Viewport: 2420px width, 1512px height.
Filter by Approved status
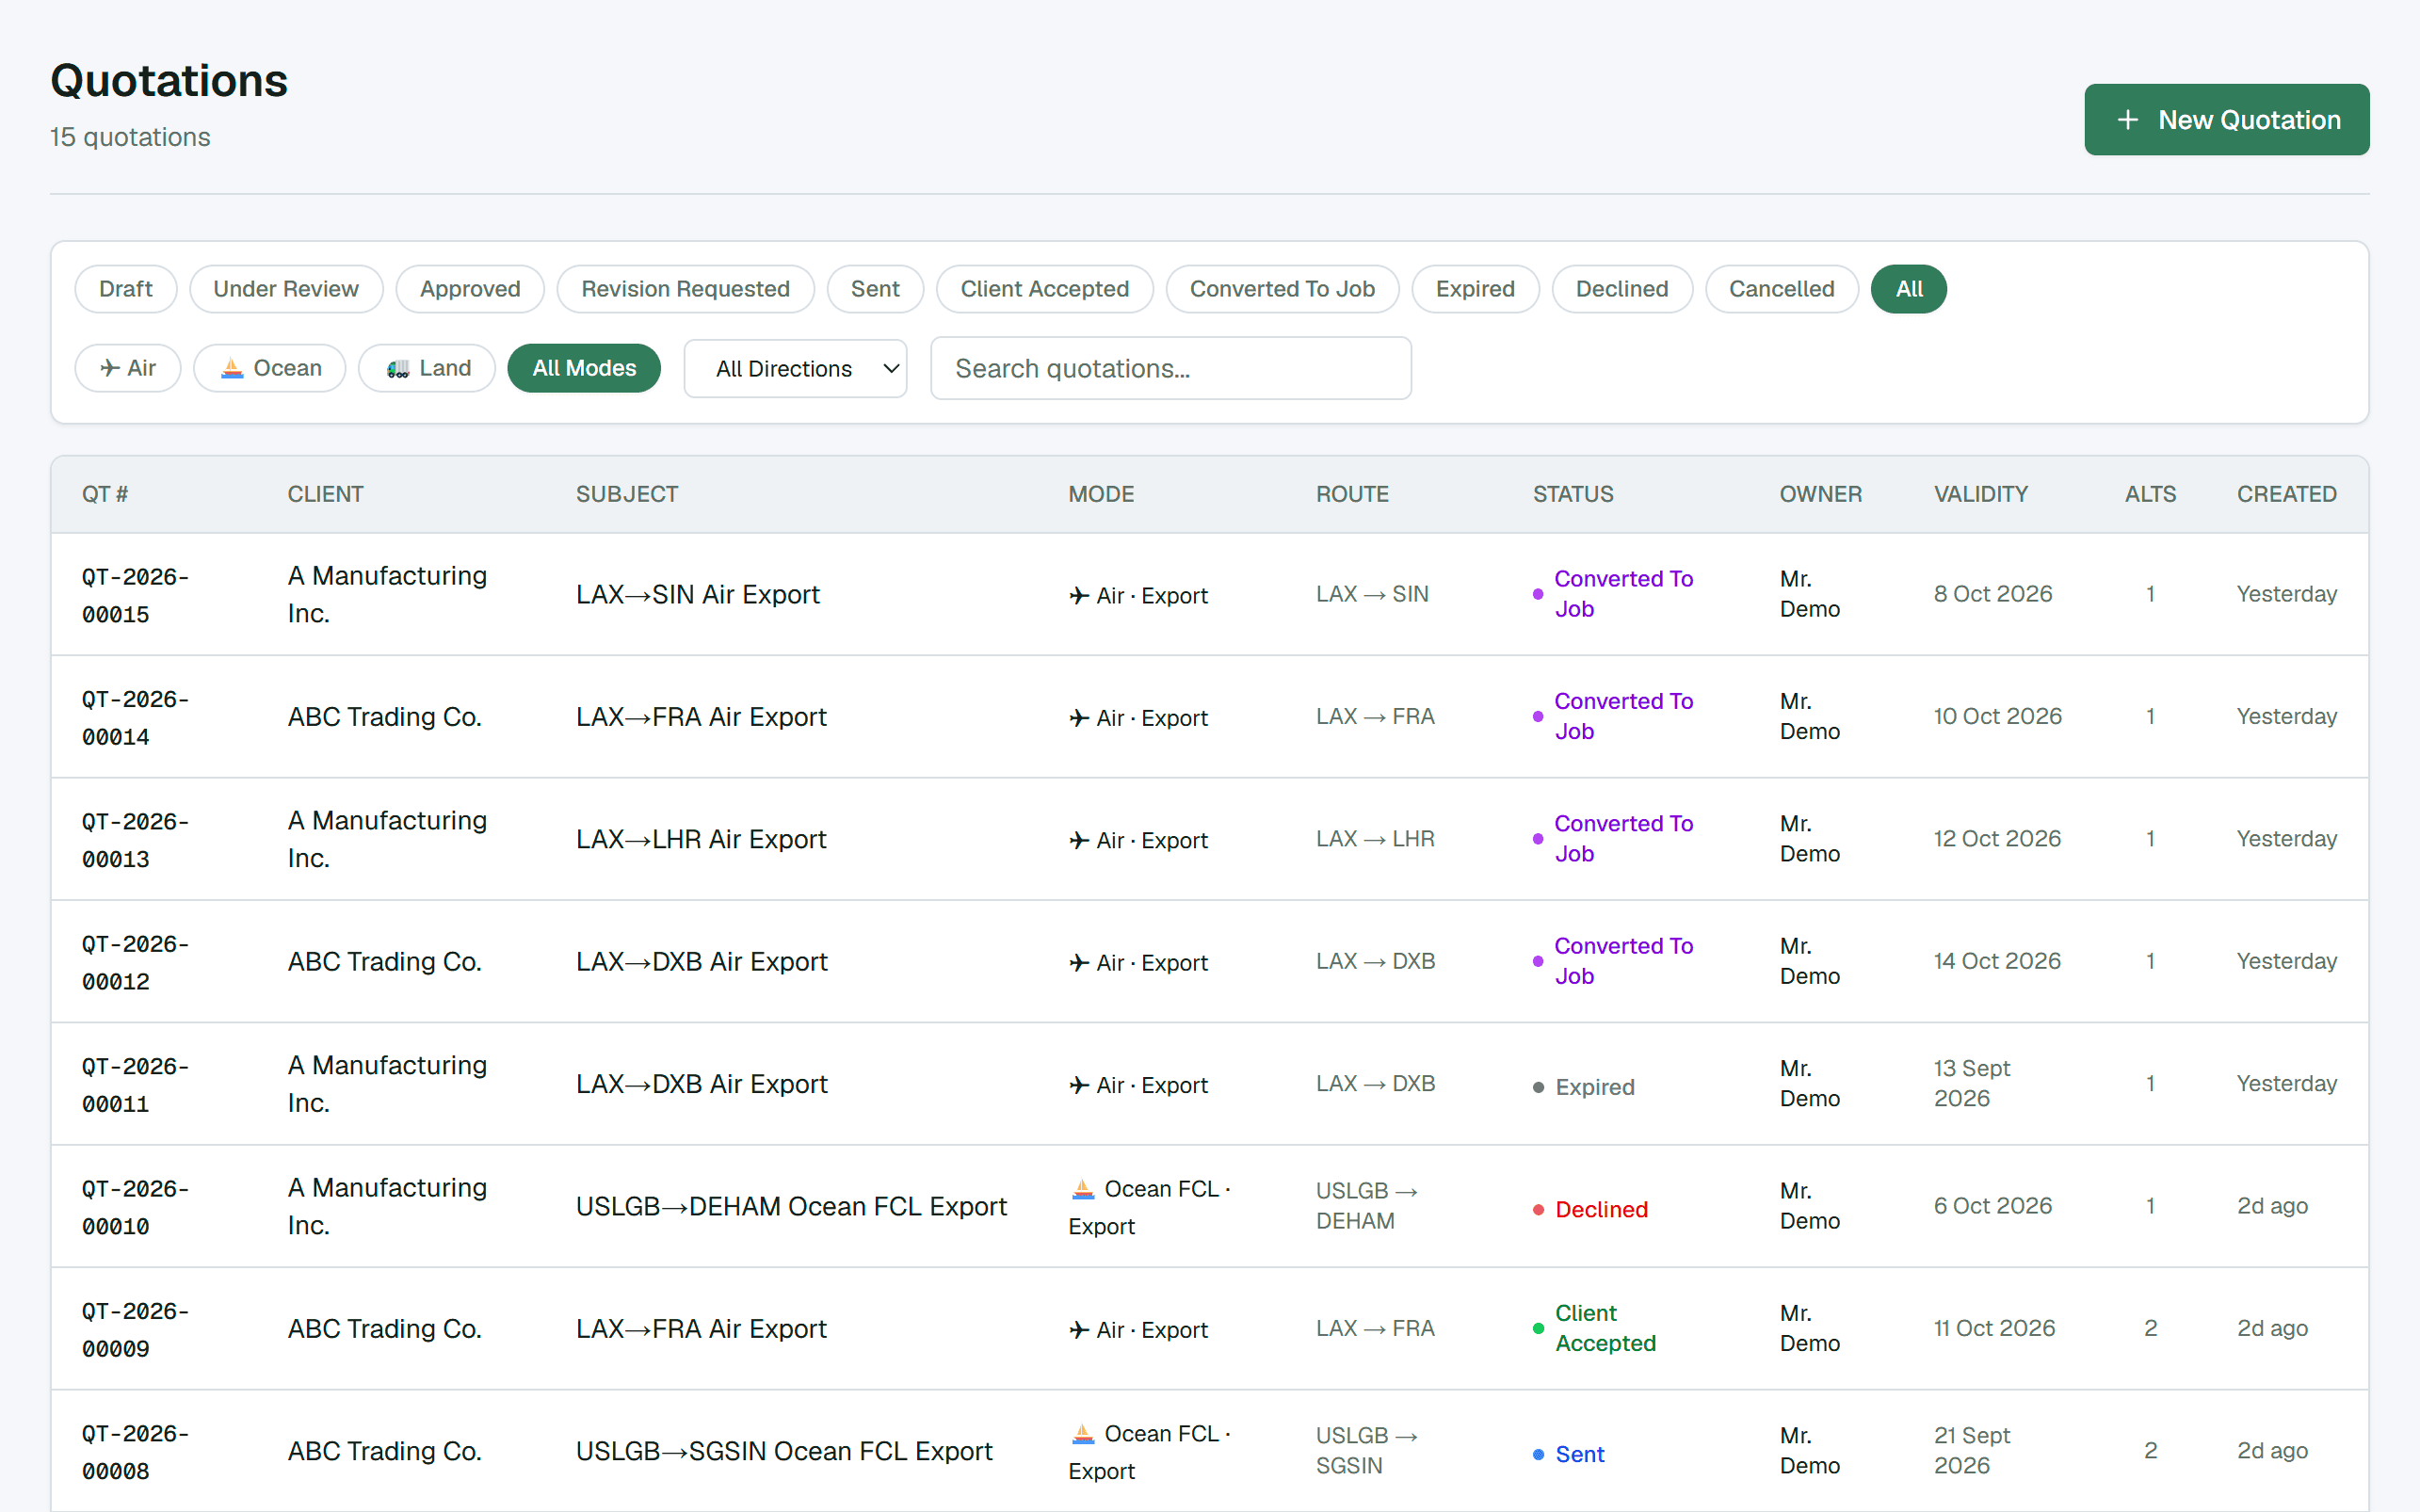(x=470, y=289)
